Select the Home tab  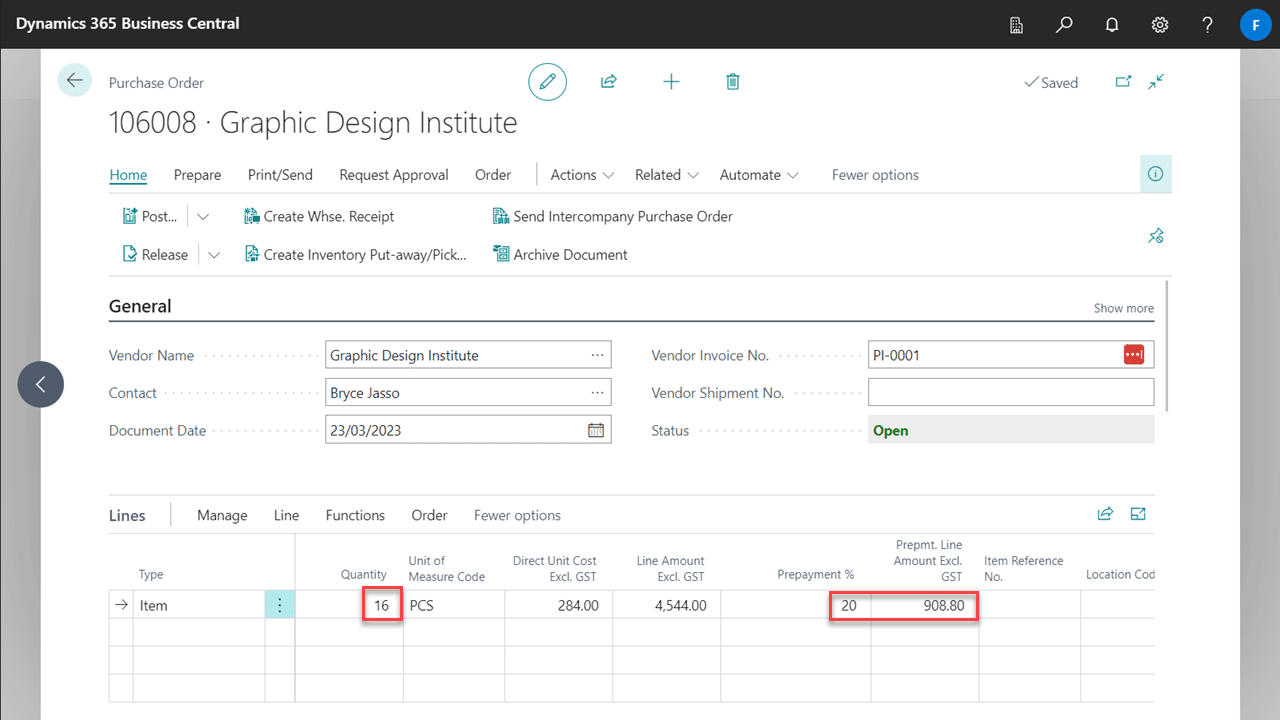128,175
